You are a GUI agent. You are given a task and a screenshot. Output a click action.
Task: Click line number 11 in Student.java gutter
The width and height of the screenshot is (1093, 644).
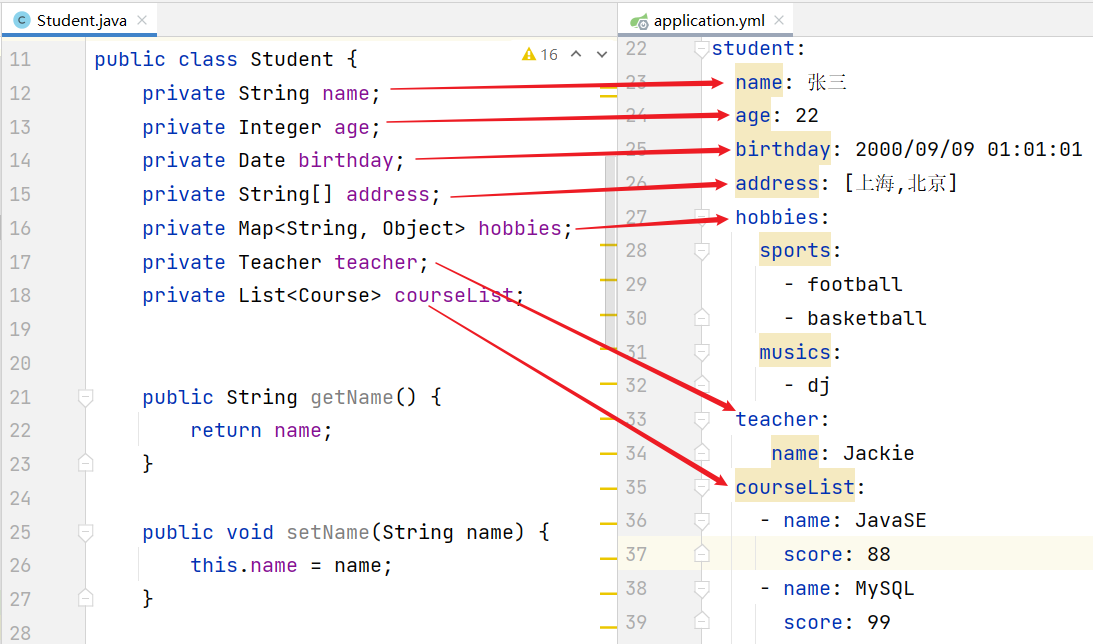point(20,59)
